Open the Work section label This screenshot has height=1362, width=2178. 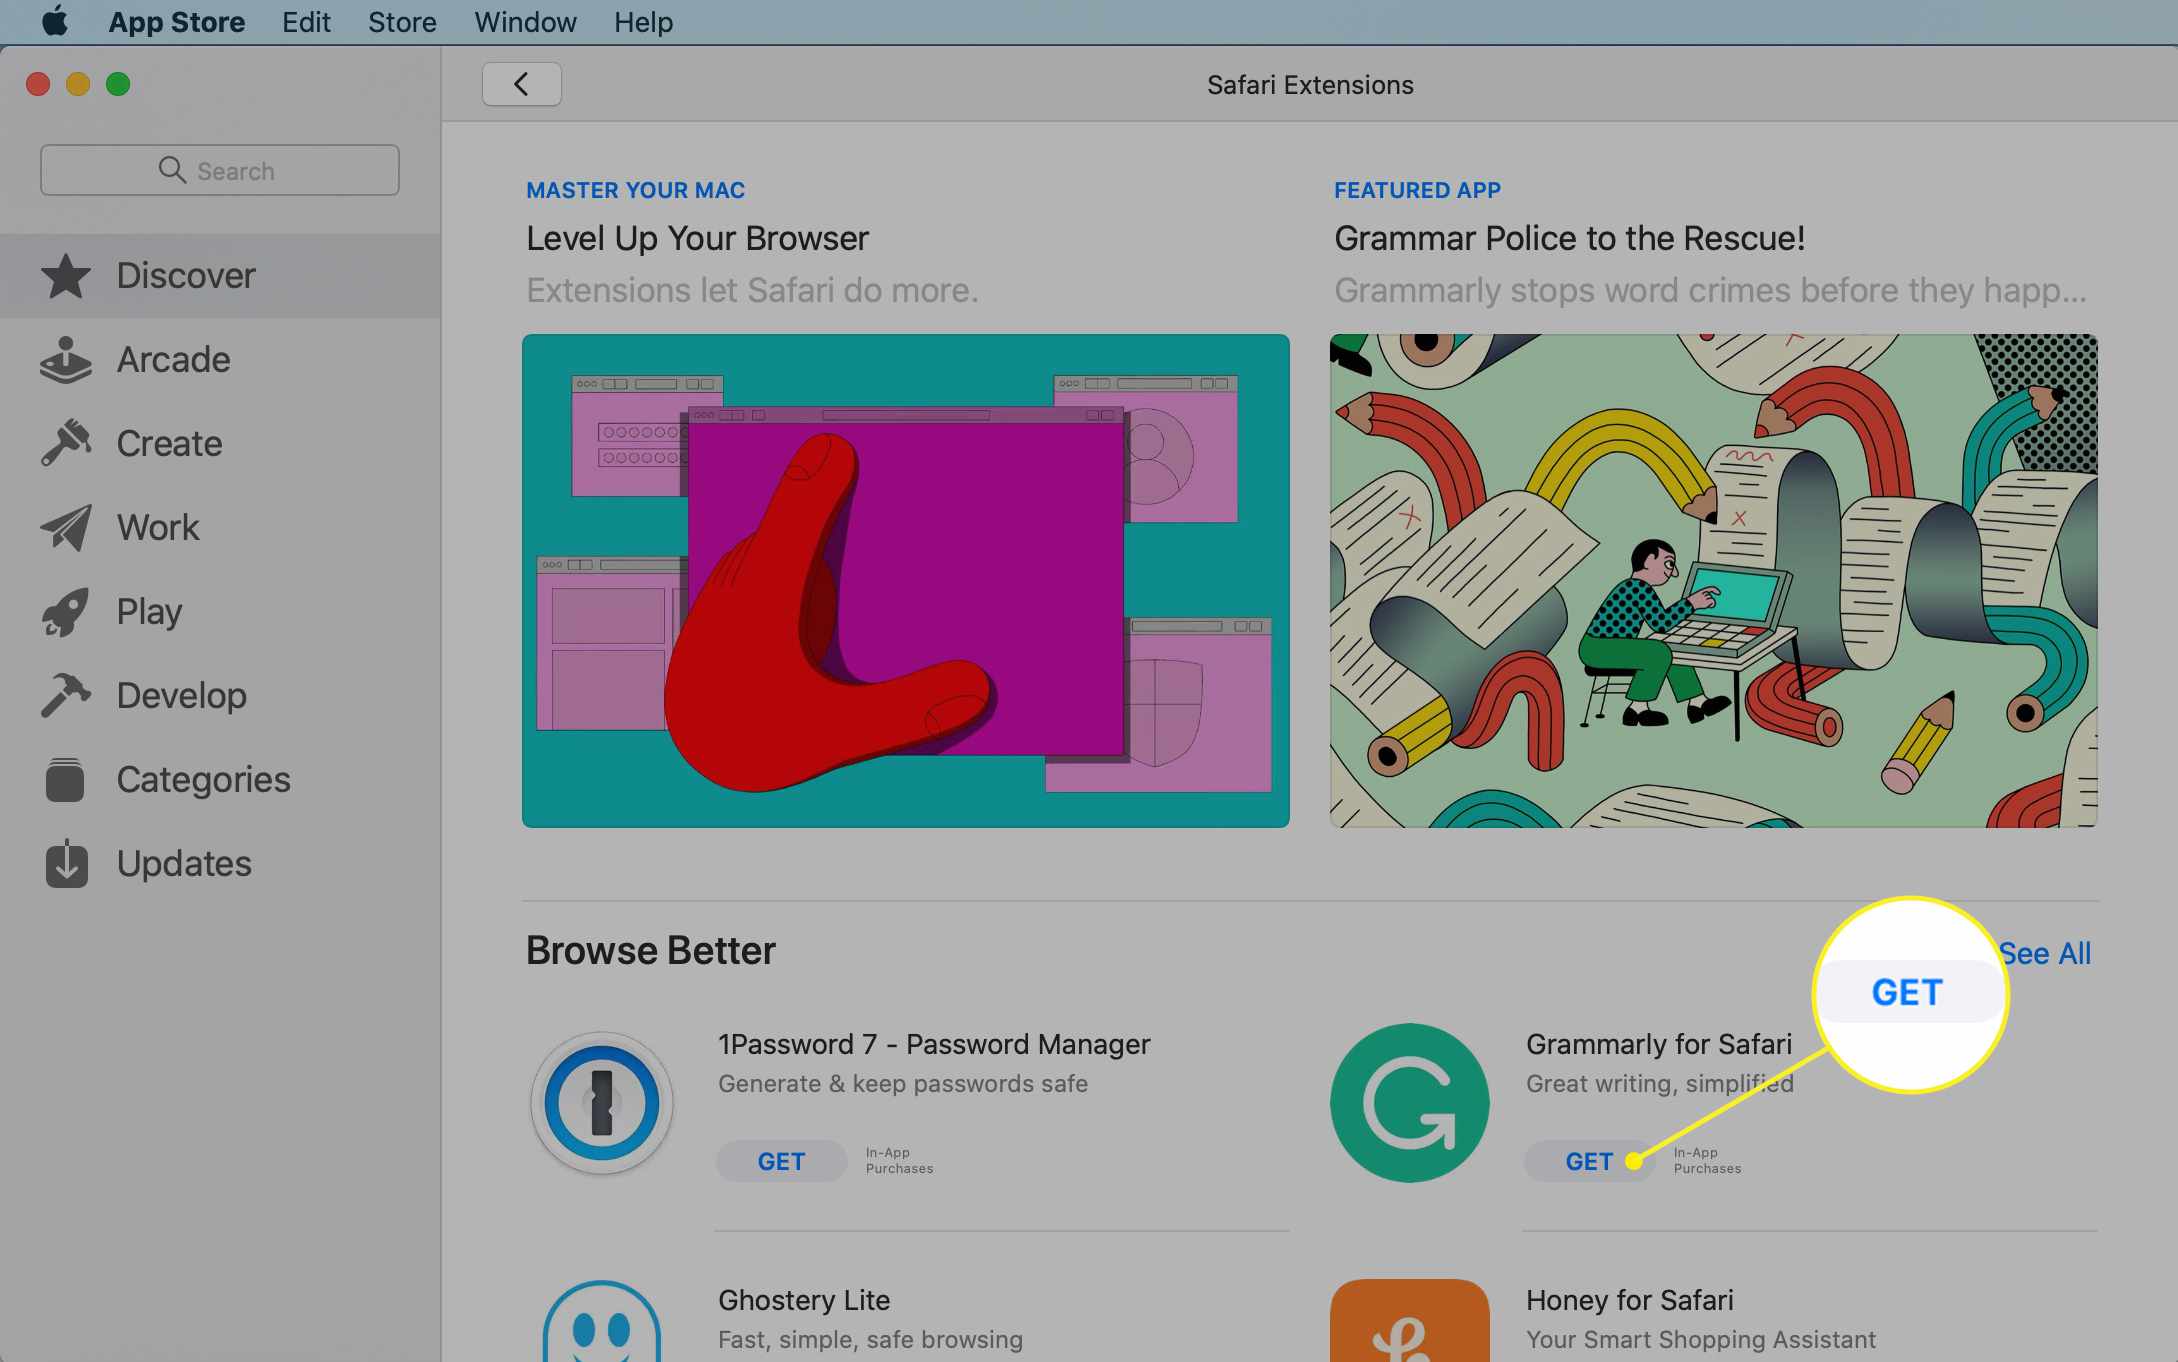(x=158, y=527)
